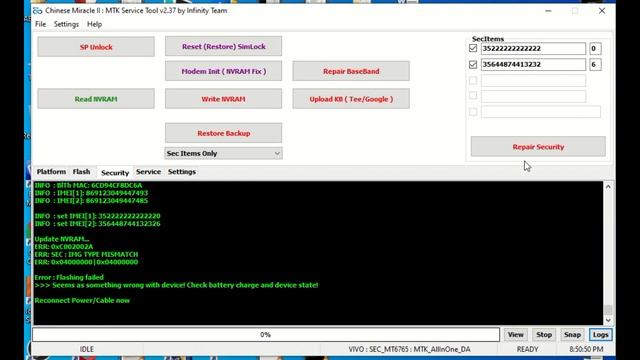Click the Stop button
The width and height of the screenshot is (640, 360).
pos(544,334)
